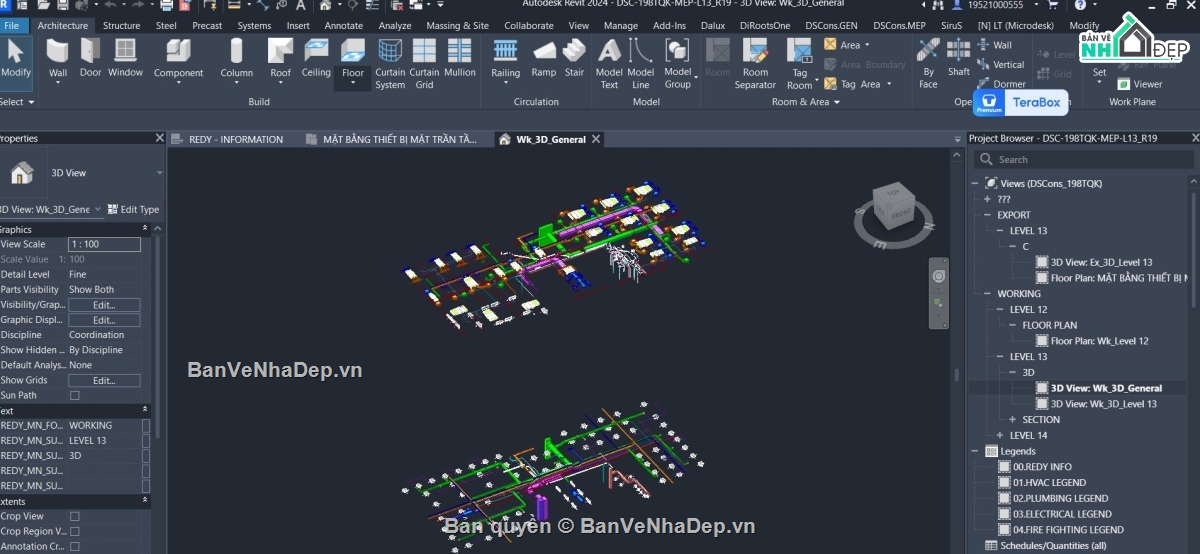Click Edit button for Graphic Display Options
This screenshot has width=1200, height=554.
click(104, 320)
